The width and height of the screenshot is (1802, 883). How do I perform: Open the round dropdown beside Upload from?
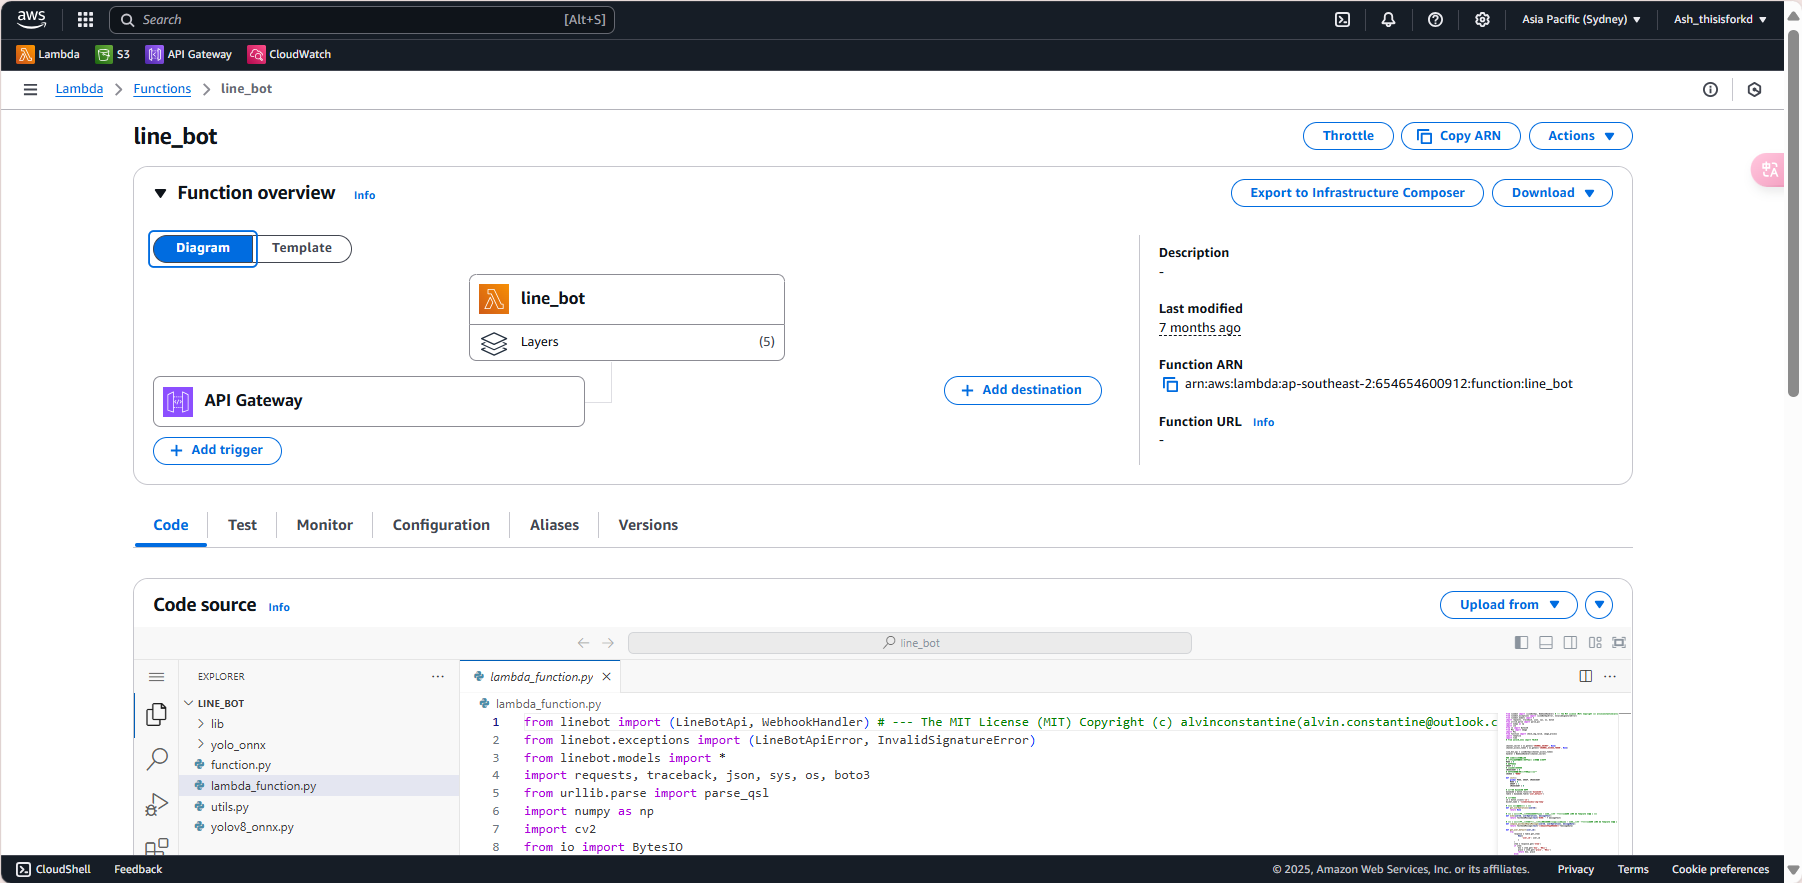(x=1599, y=605)
